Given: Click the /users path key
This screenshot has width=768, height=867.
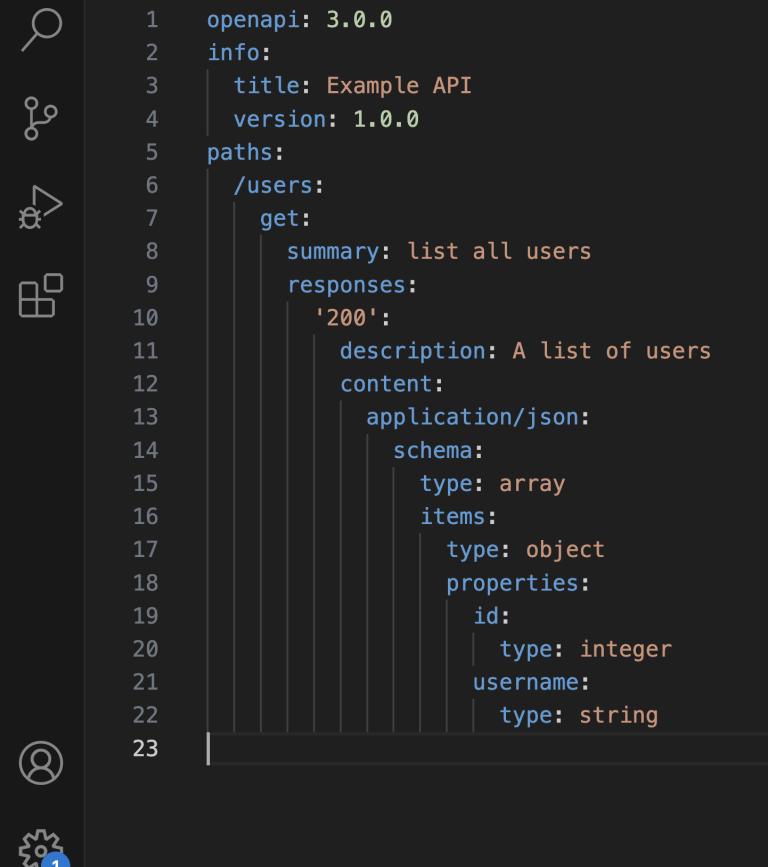Looking at the screenshot, I should pos(276,185).
